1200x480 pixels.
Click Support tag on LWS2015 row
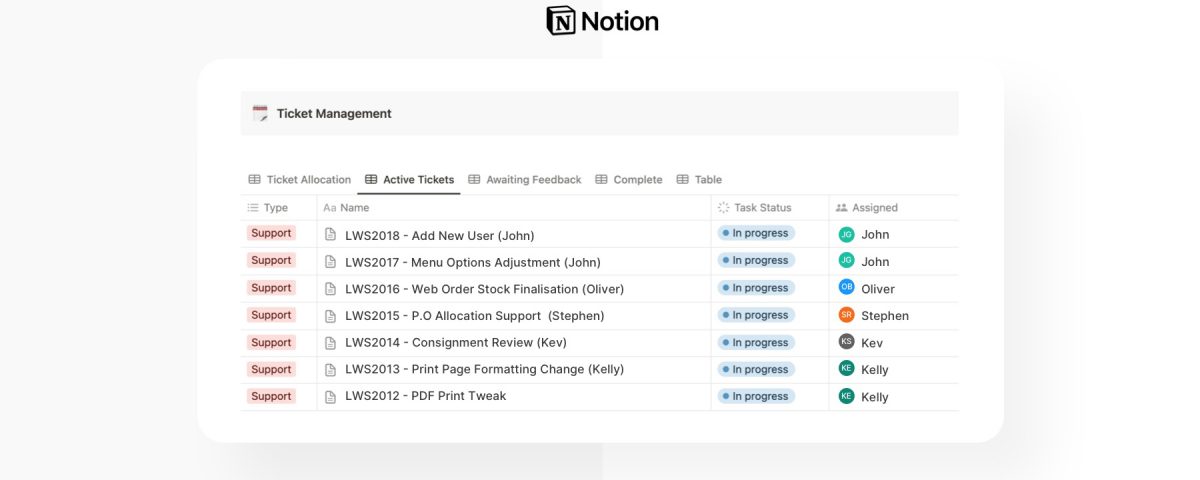pos(271,315)
